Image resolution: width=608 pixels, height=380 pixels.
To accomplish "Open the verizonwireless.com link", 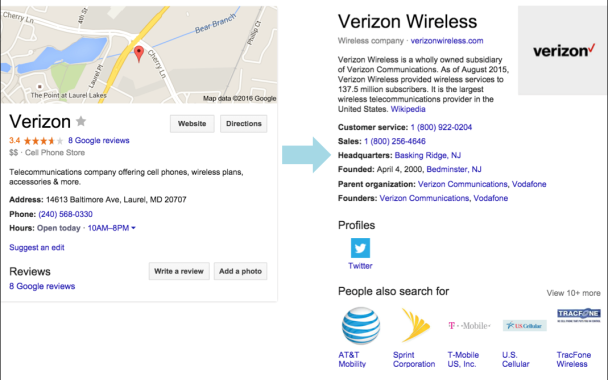I will pos(447,41).
